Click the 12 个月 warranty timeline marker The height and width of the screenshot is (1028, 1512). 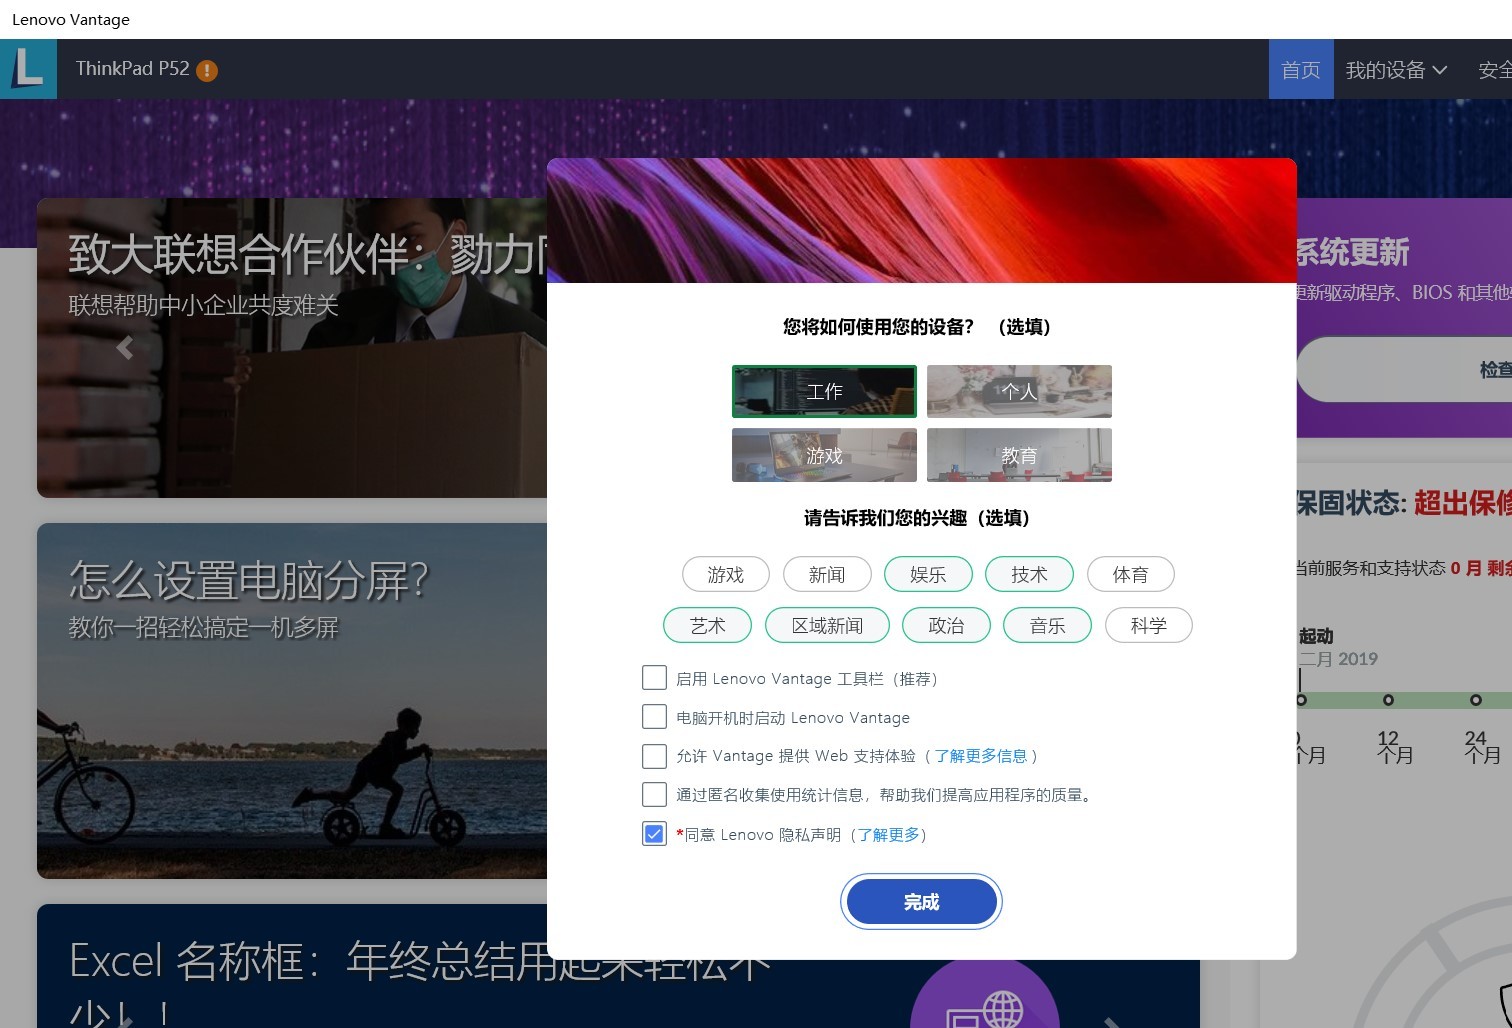(1388, 700)
